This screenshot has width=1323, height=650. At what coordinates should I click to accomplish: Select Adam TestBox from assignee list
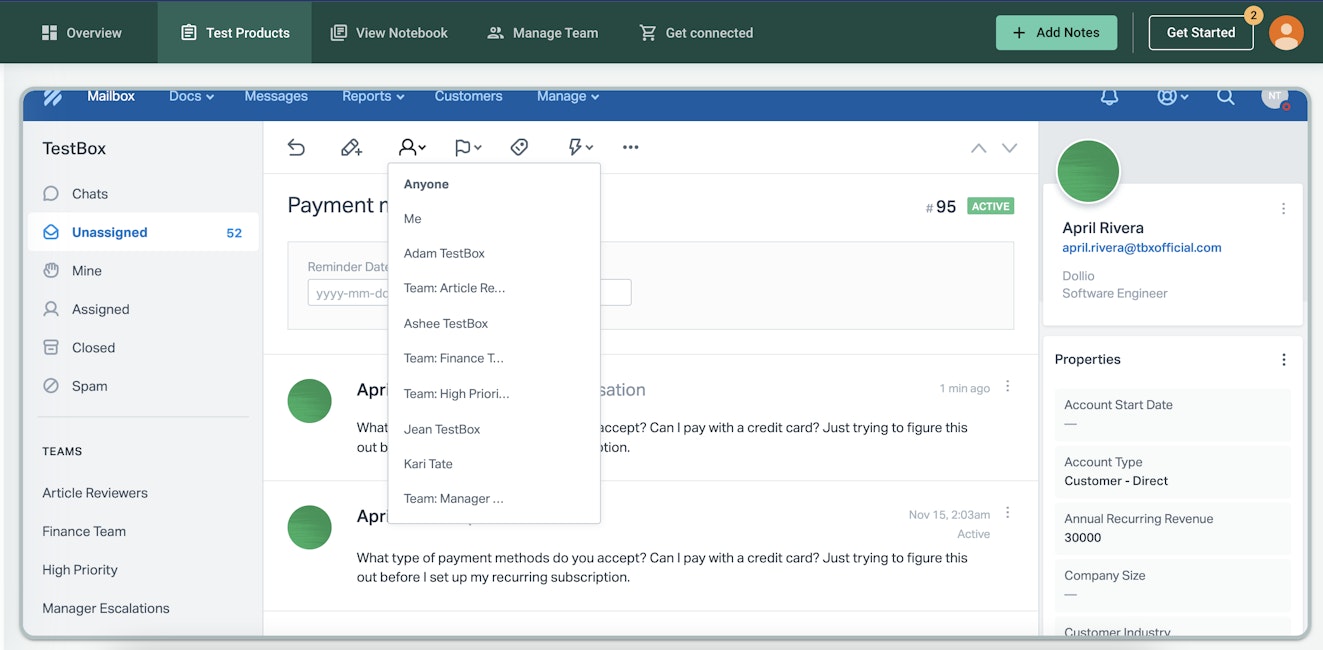click(x=444, y=254)
